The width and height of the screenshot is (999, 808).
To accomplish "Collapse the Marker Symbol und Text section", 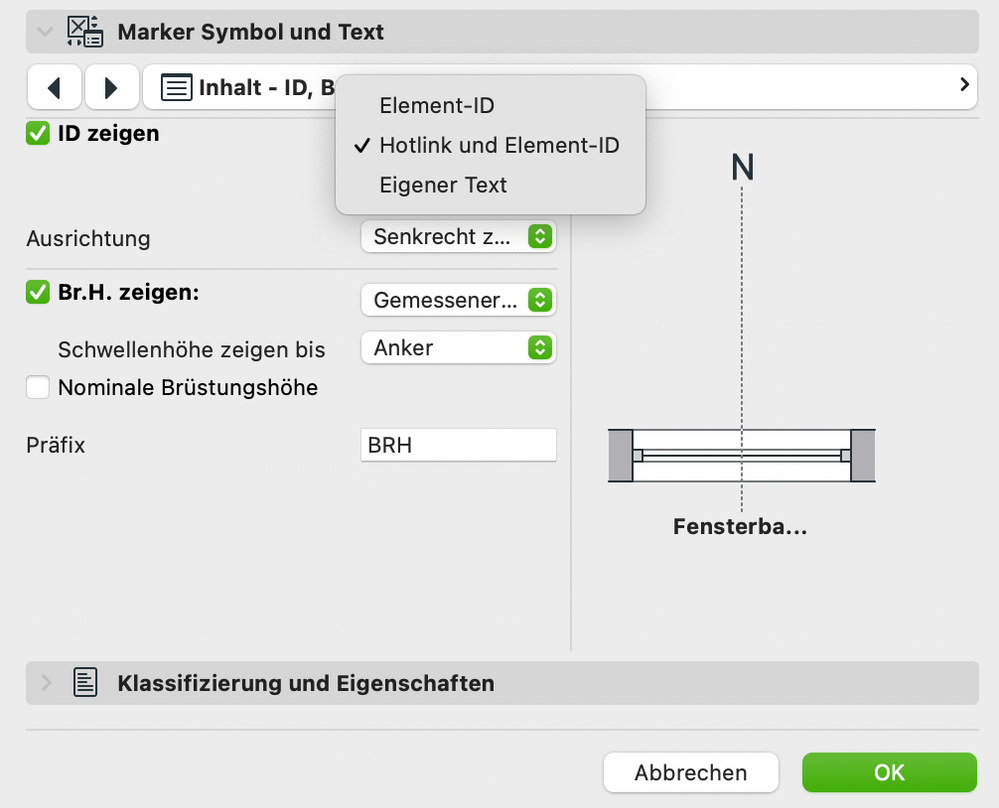I will tap(43, 32).
